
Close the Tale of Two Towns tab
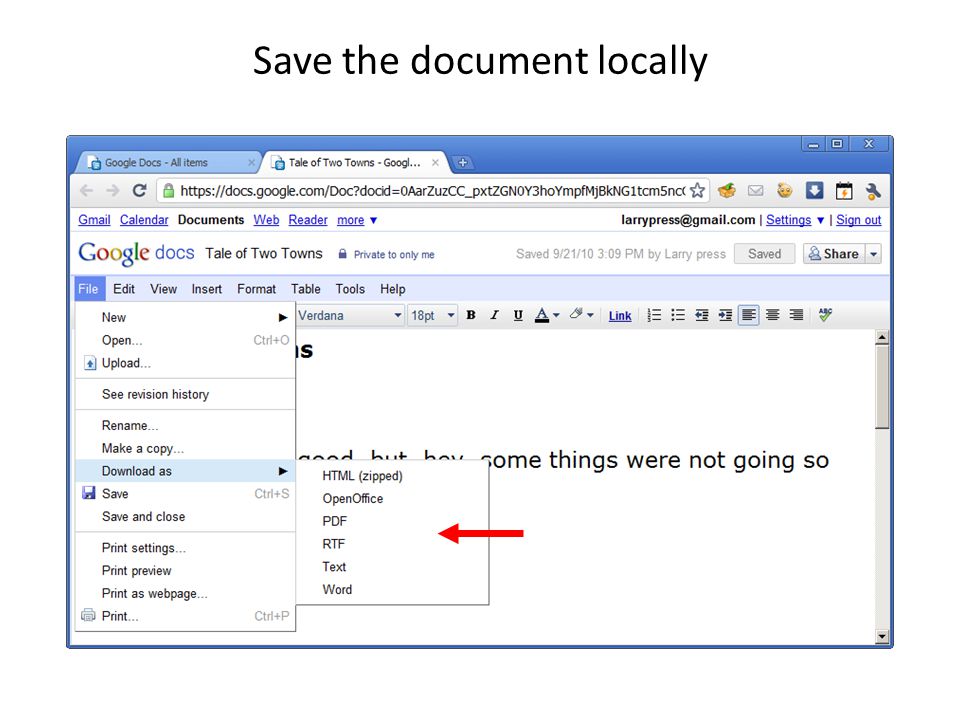[x=435, y=163]
